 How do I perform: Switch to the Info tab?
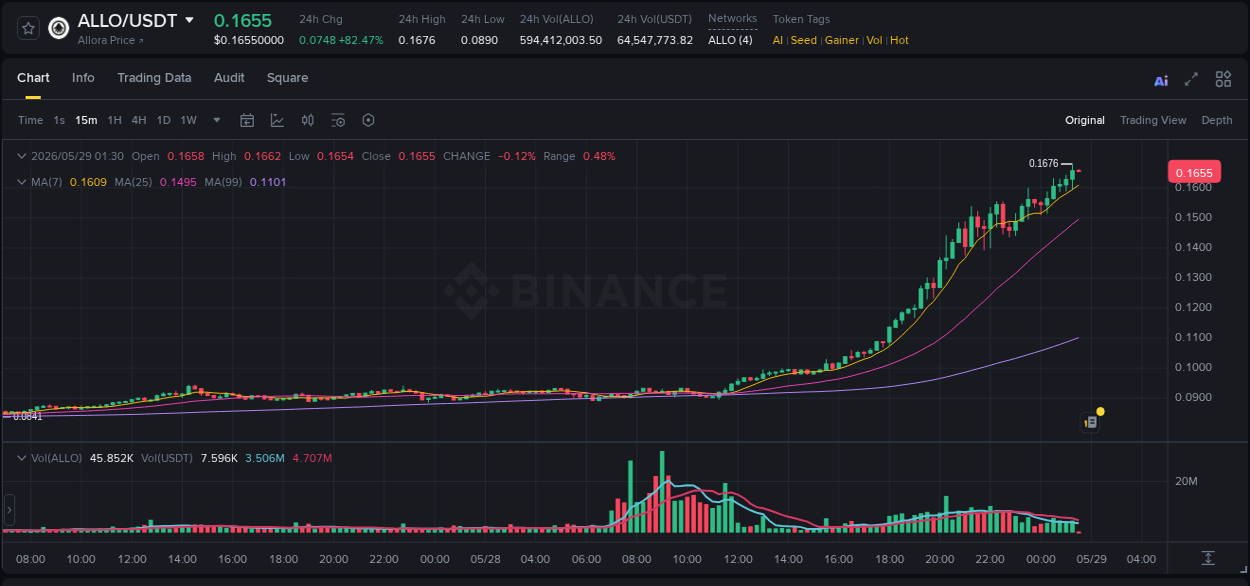pos(83,78)
